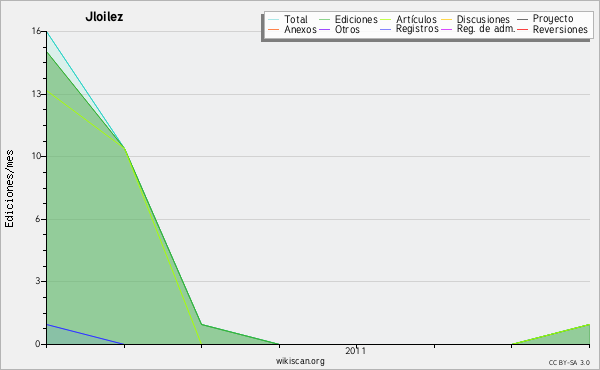
Task: Click the Ediciones legend label
Action: (356, 19)
